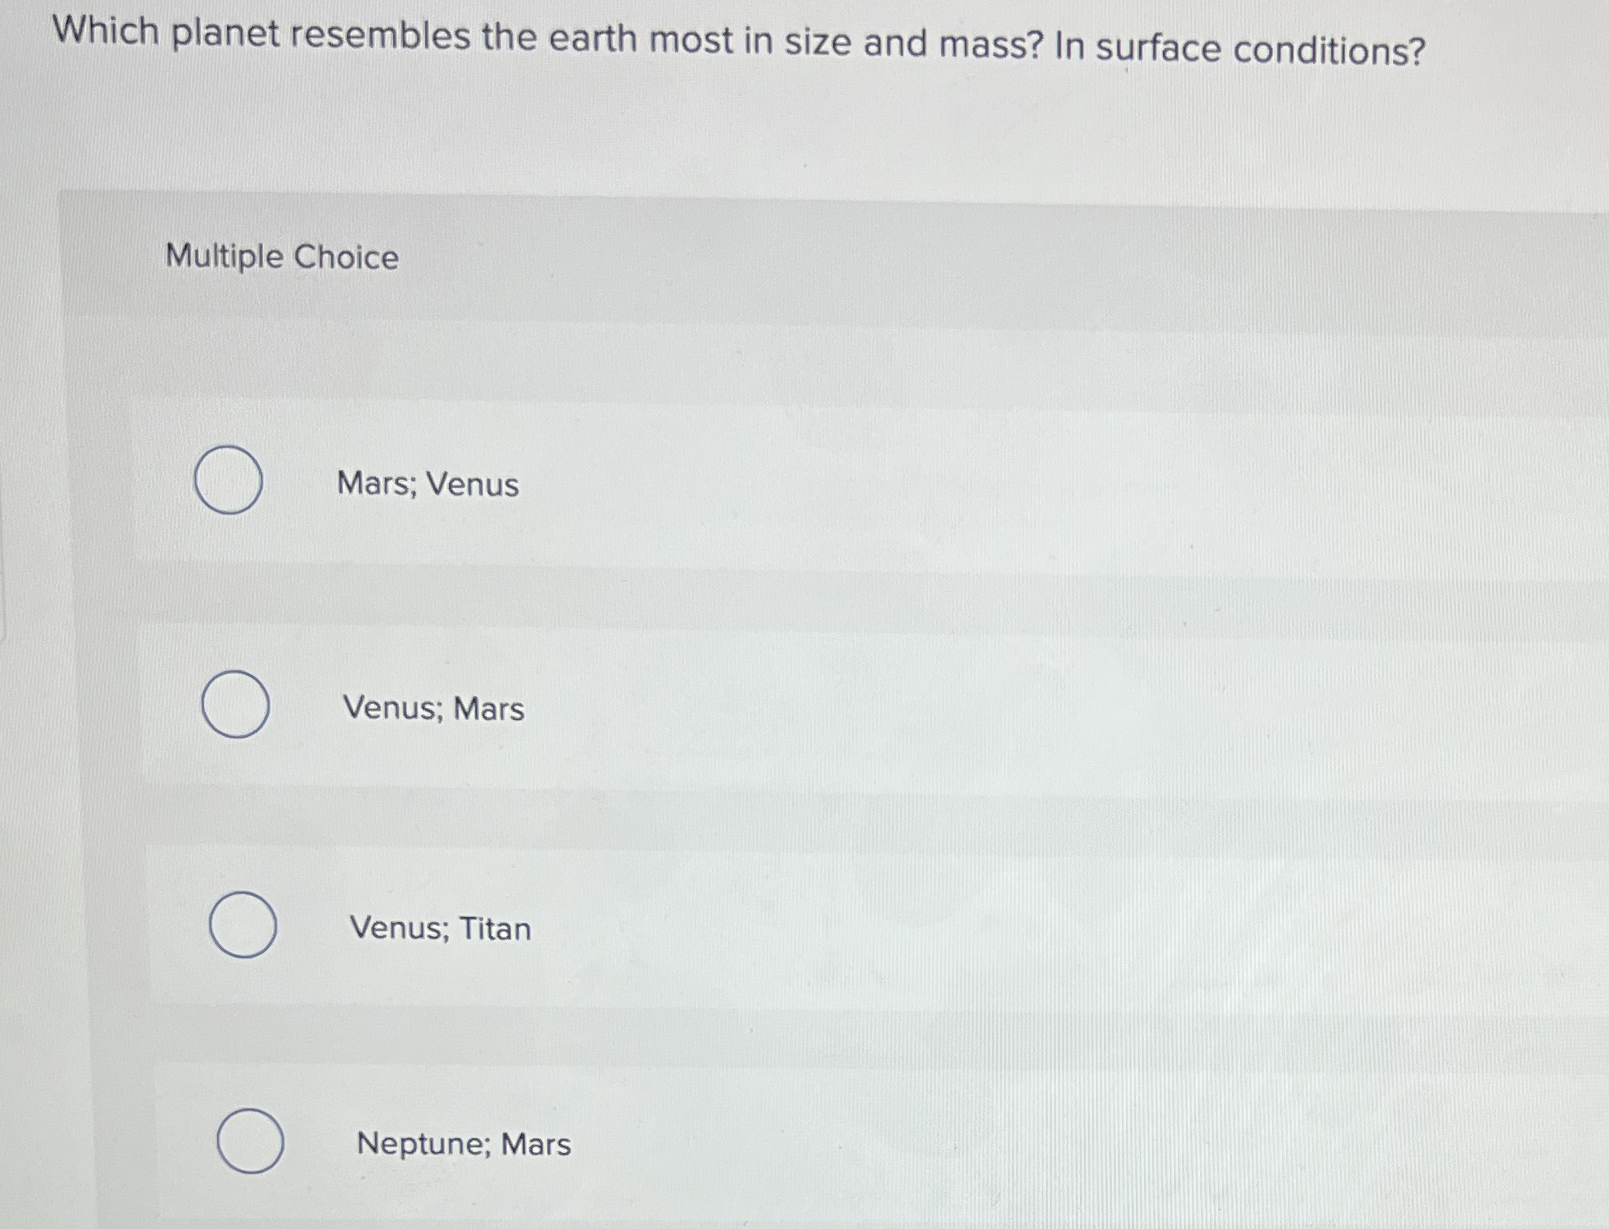Click the "Mars; Venus" answer text
Screen dimensions: 1609x1229
coord(427,485)
